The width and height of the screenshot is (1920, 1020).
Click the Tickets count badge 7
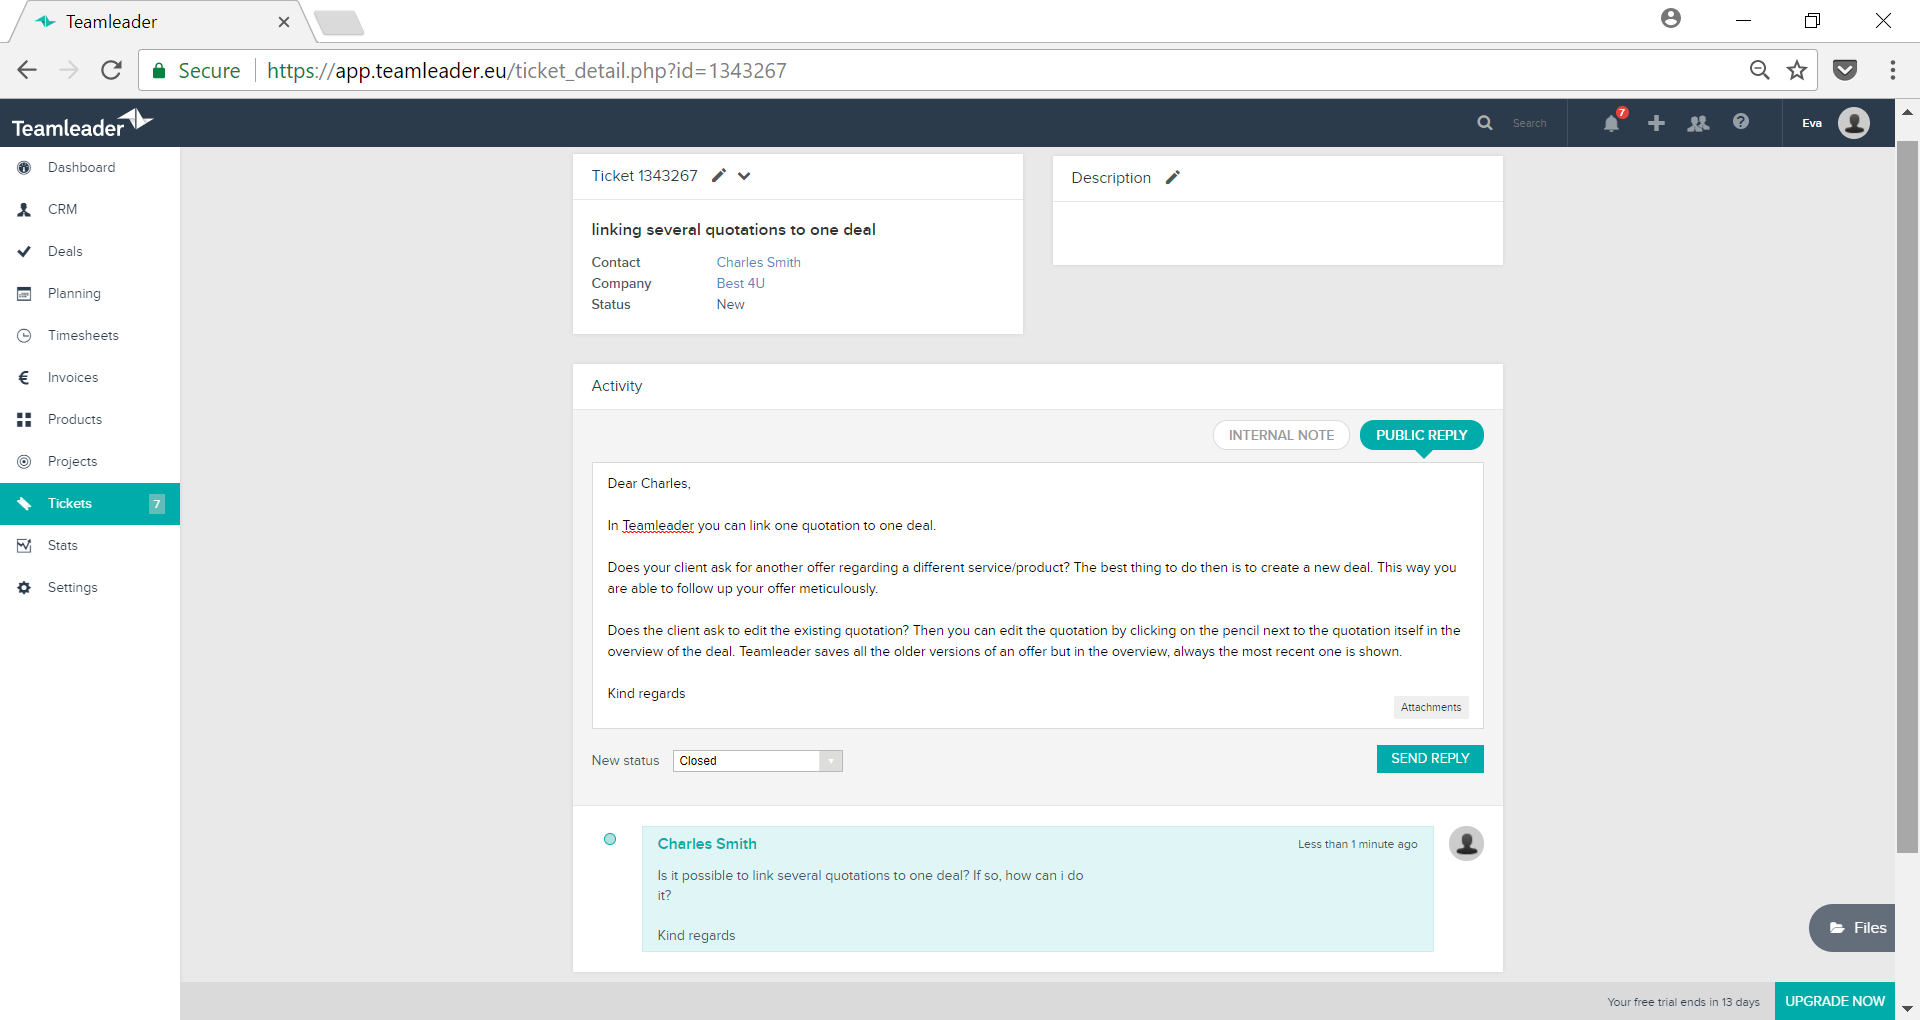pyautogui.click(x=157, y=504)
